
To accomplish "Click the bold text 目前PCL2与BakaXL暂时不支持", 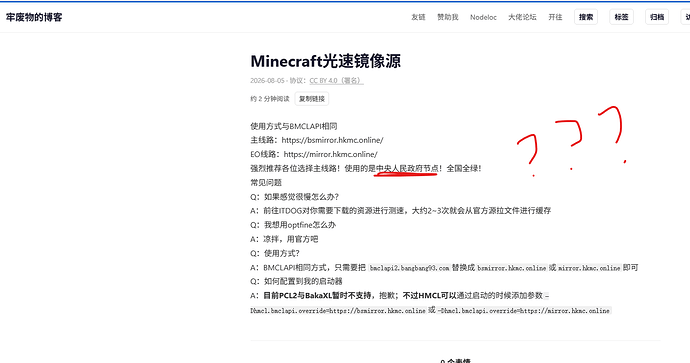I will click(317, 295).
